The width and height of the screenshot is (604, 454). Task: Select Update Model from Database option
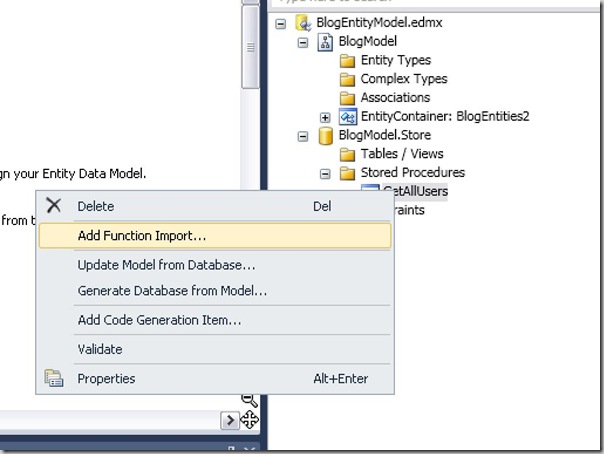click(166, 265)
